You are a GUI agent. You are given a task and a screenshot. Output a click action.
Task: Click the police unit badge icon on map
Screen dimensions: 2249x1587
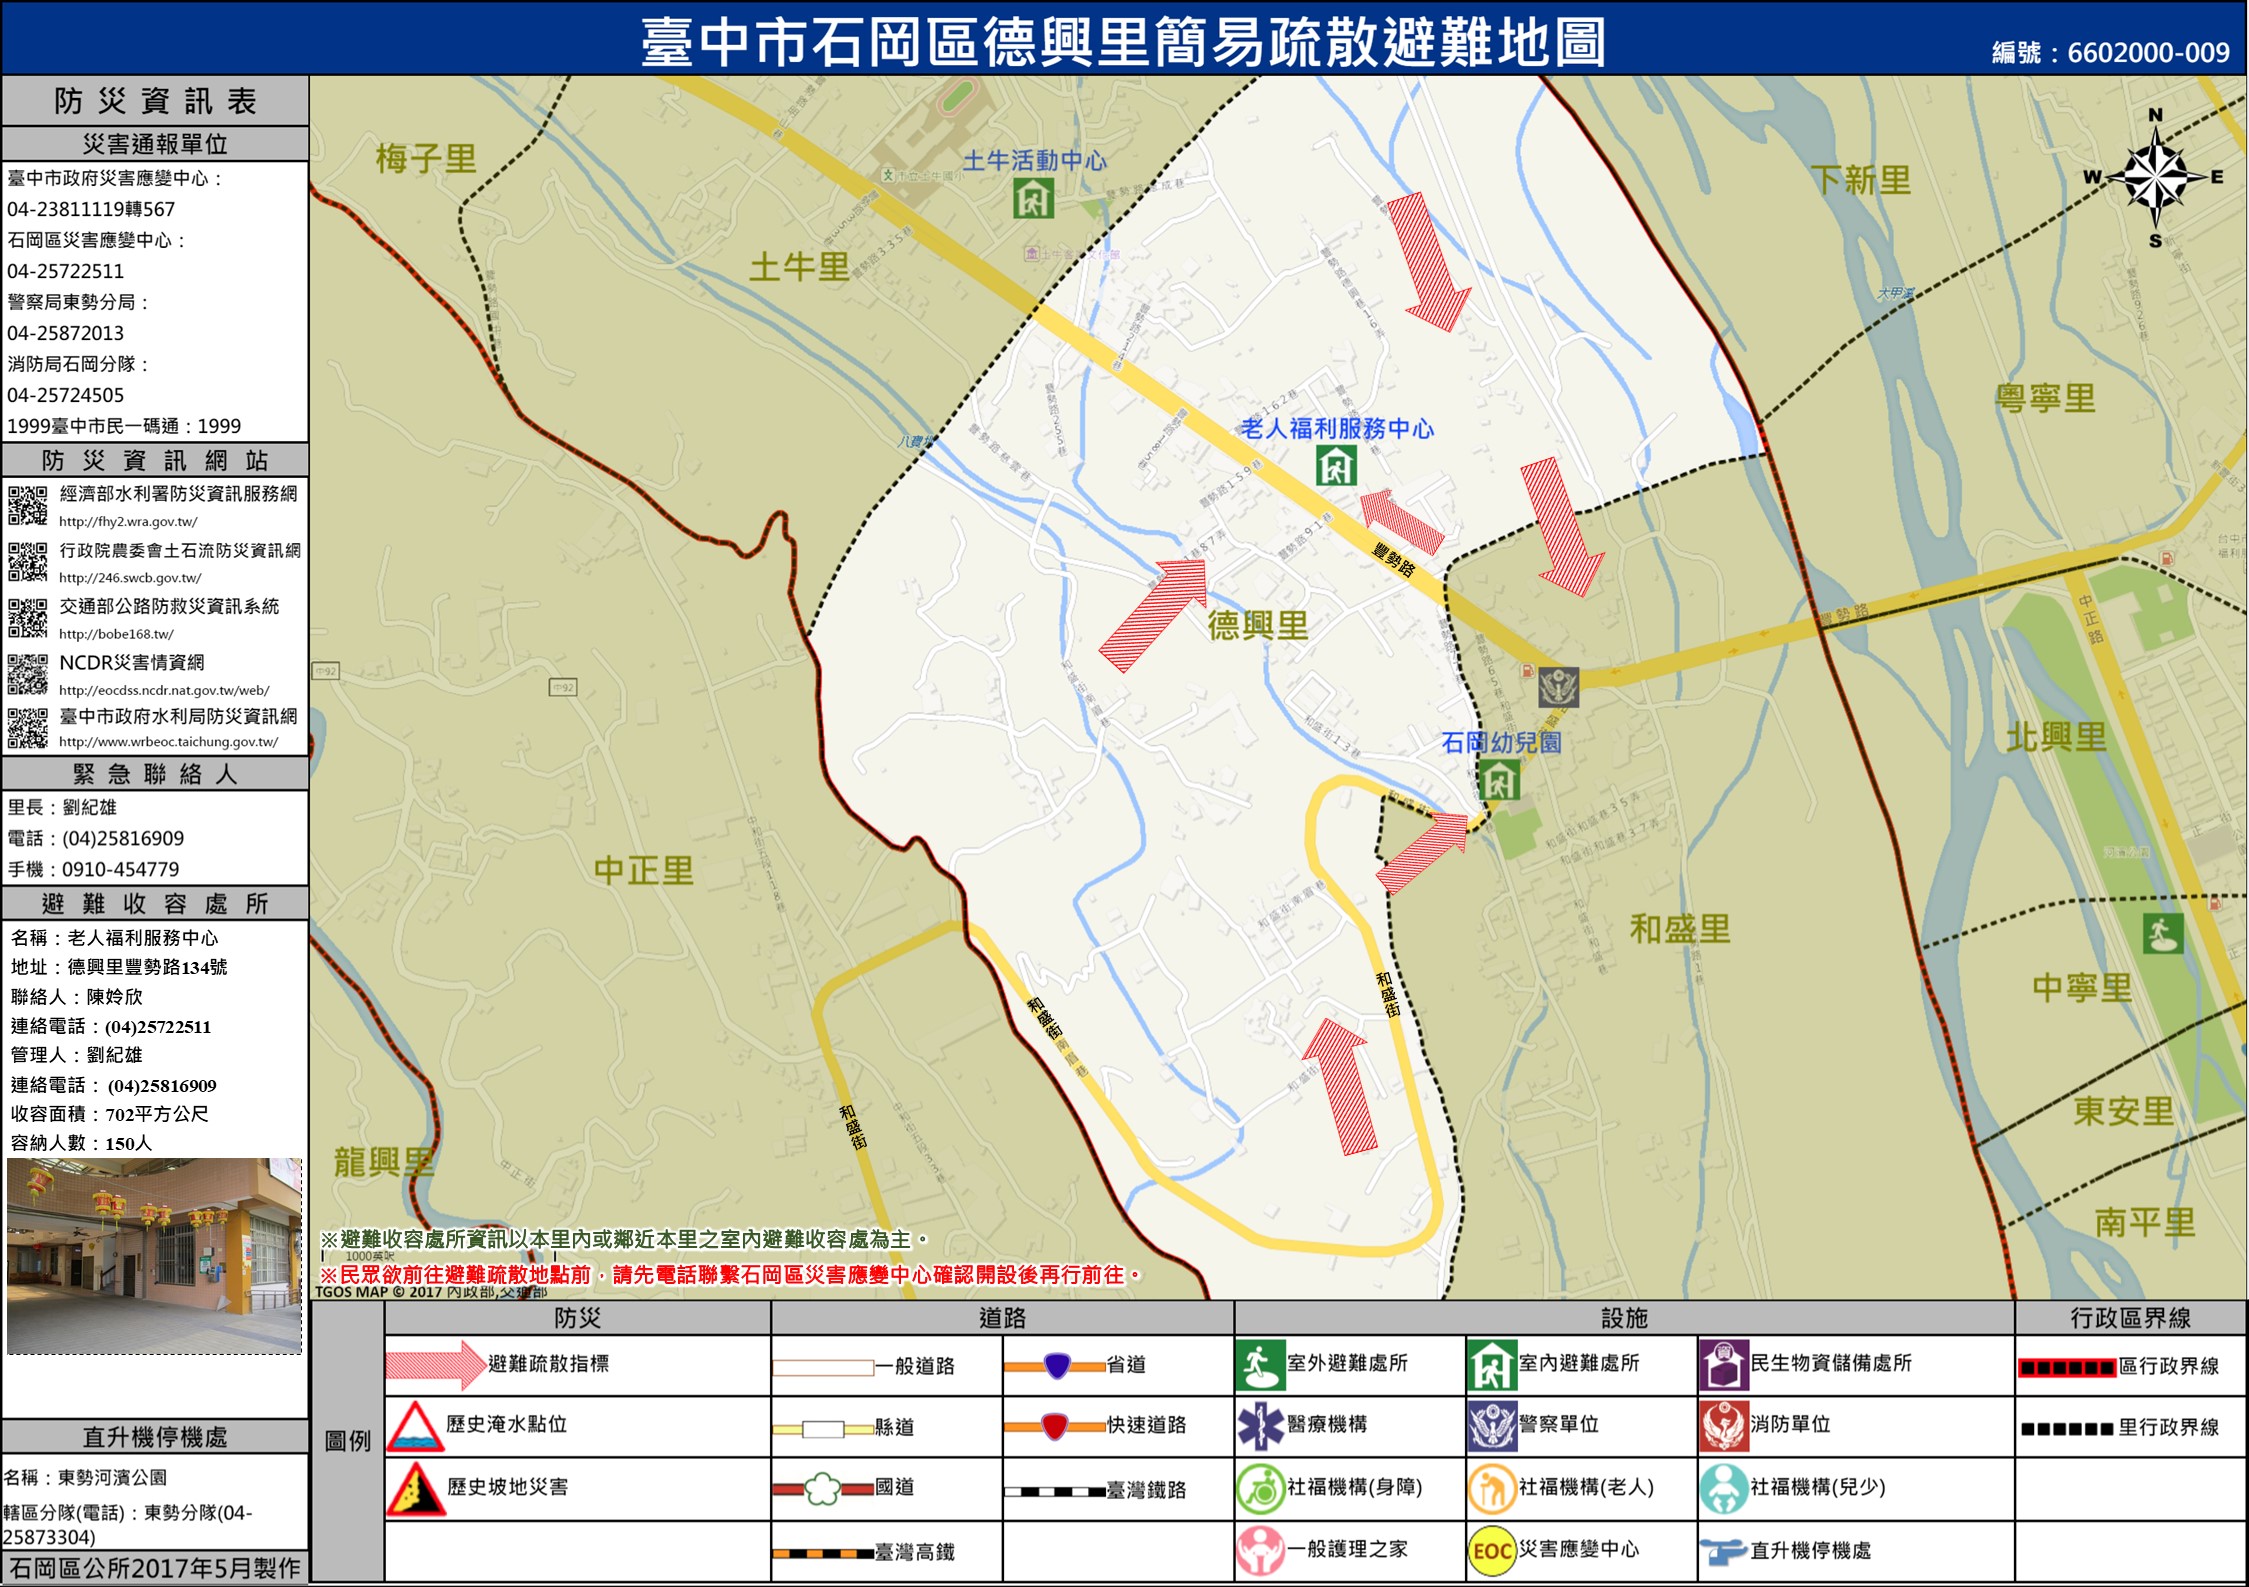point(1558,687)
